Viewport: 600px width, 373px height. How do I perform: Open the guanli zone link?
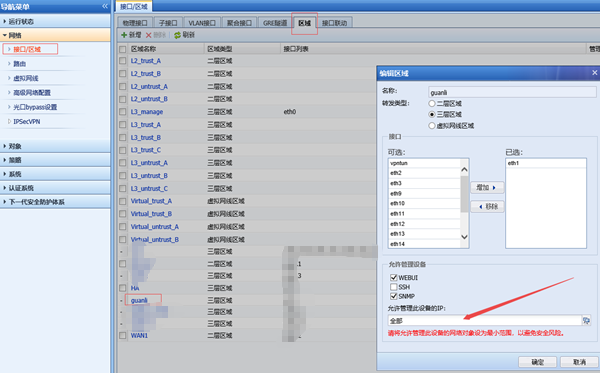point(139,300)
